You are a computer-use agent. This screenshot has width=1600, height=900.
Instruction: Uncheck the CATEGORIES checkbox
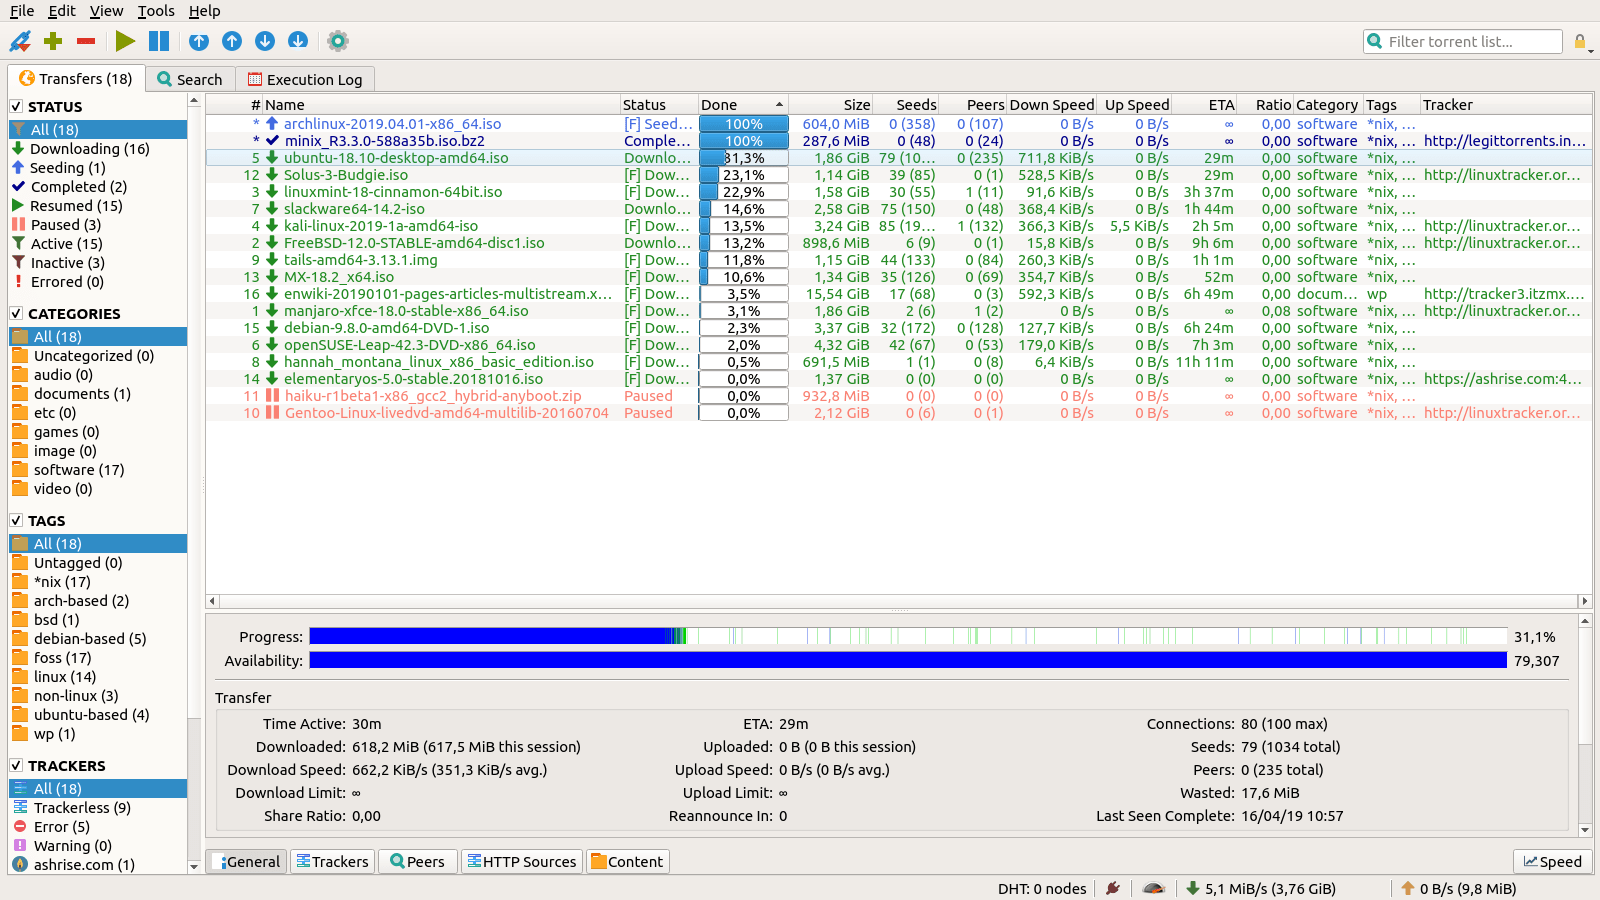[15, 313]
